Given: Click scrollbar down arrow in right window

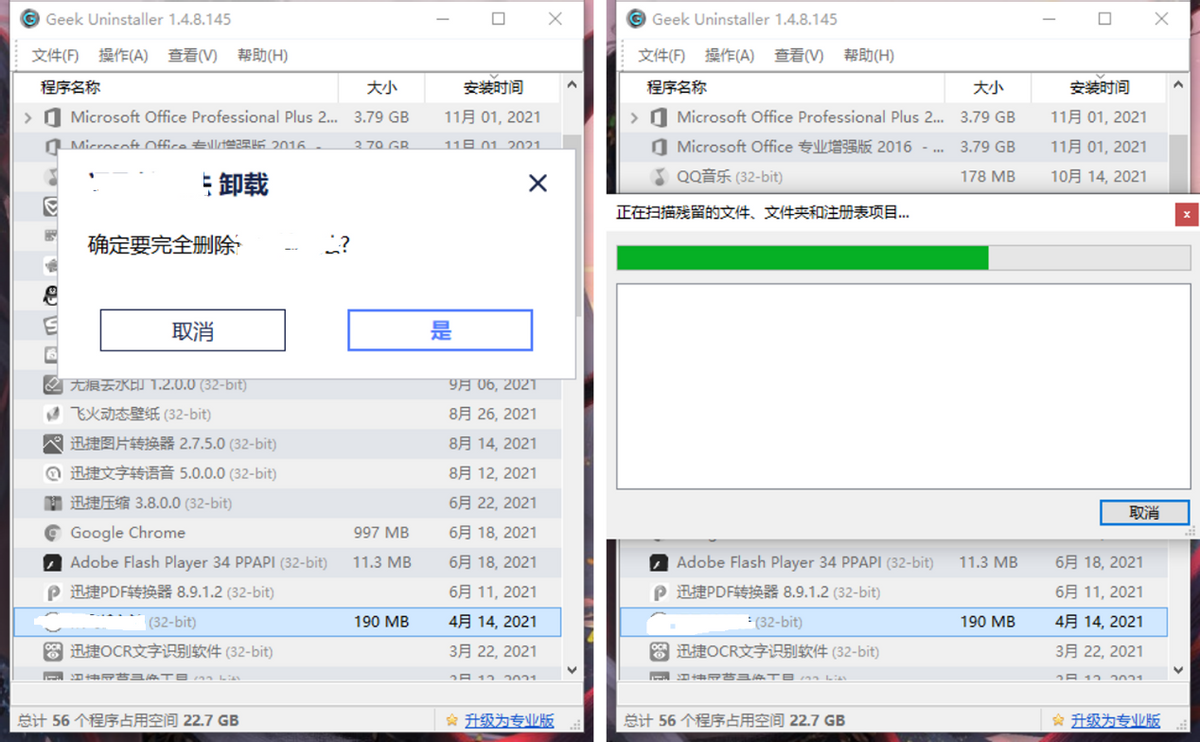Looking at the screenshot, I should [1178, 669].
